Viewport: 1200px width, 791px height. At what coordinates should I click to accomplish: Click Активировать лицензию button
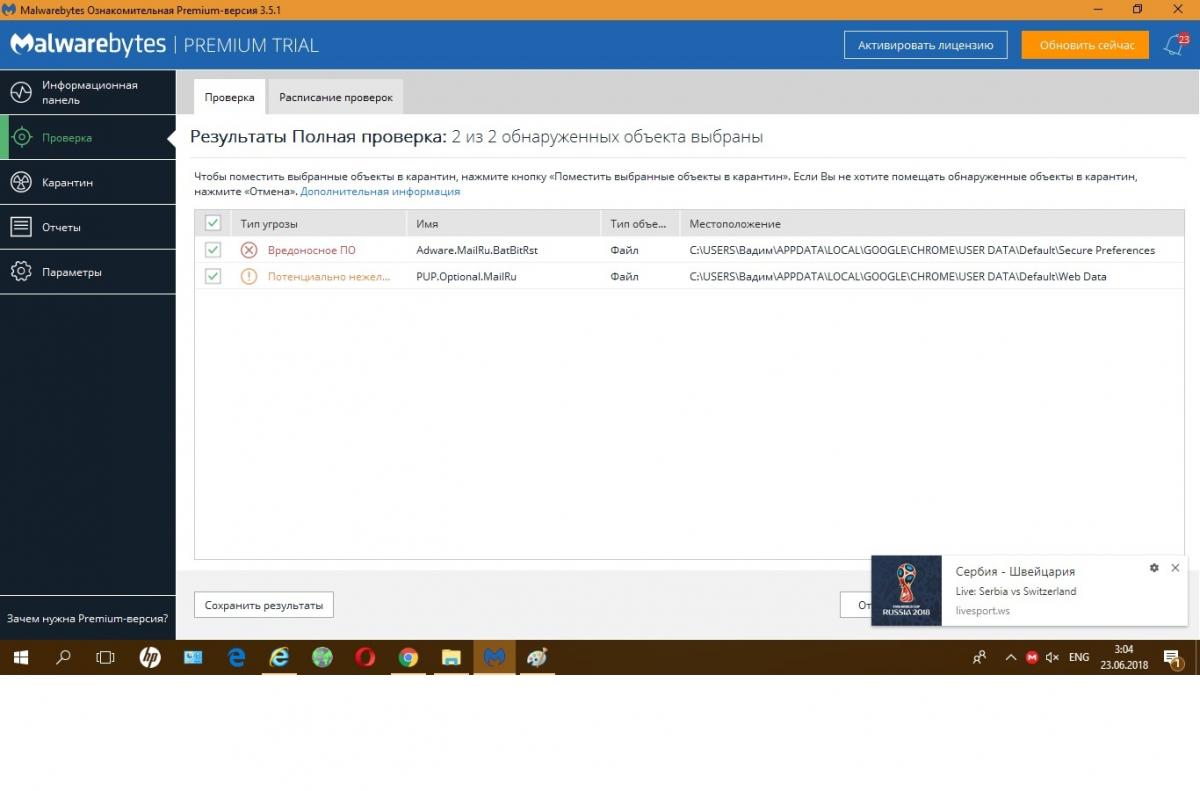pyautogui.click(x=925, y=45)
